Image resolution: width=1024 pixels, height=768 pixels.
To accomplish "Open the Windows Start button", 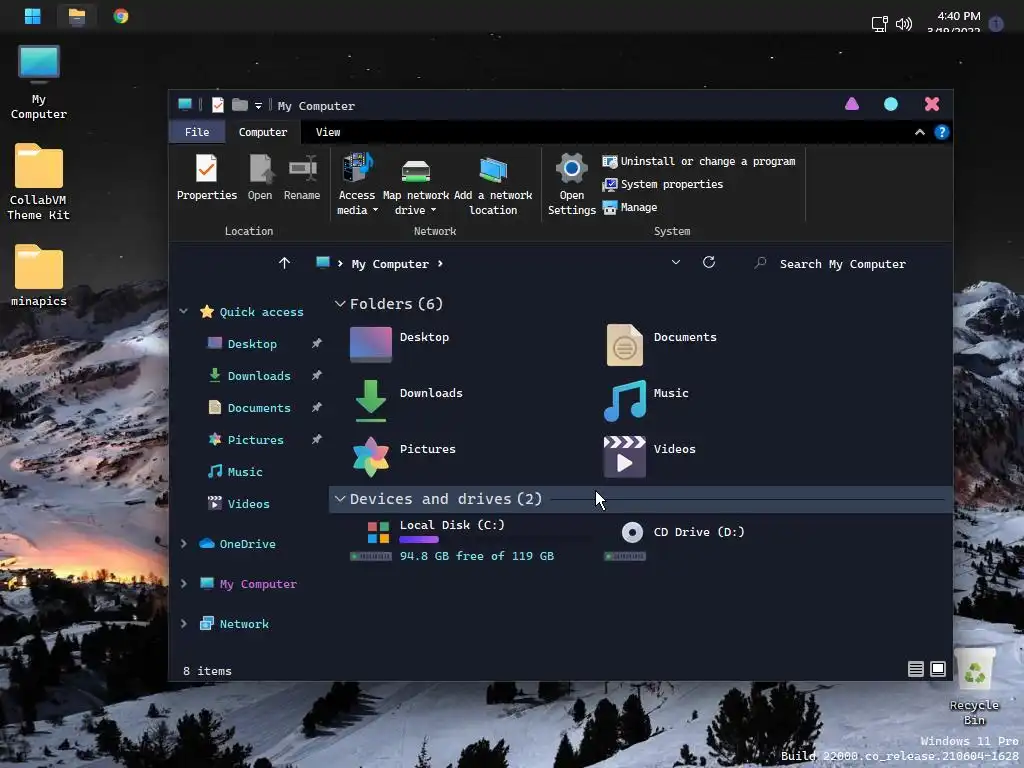I will (x=33, y=16).
